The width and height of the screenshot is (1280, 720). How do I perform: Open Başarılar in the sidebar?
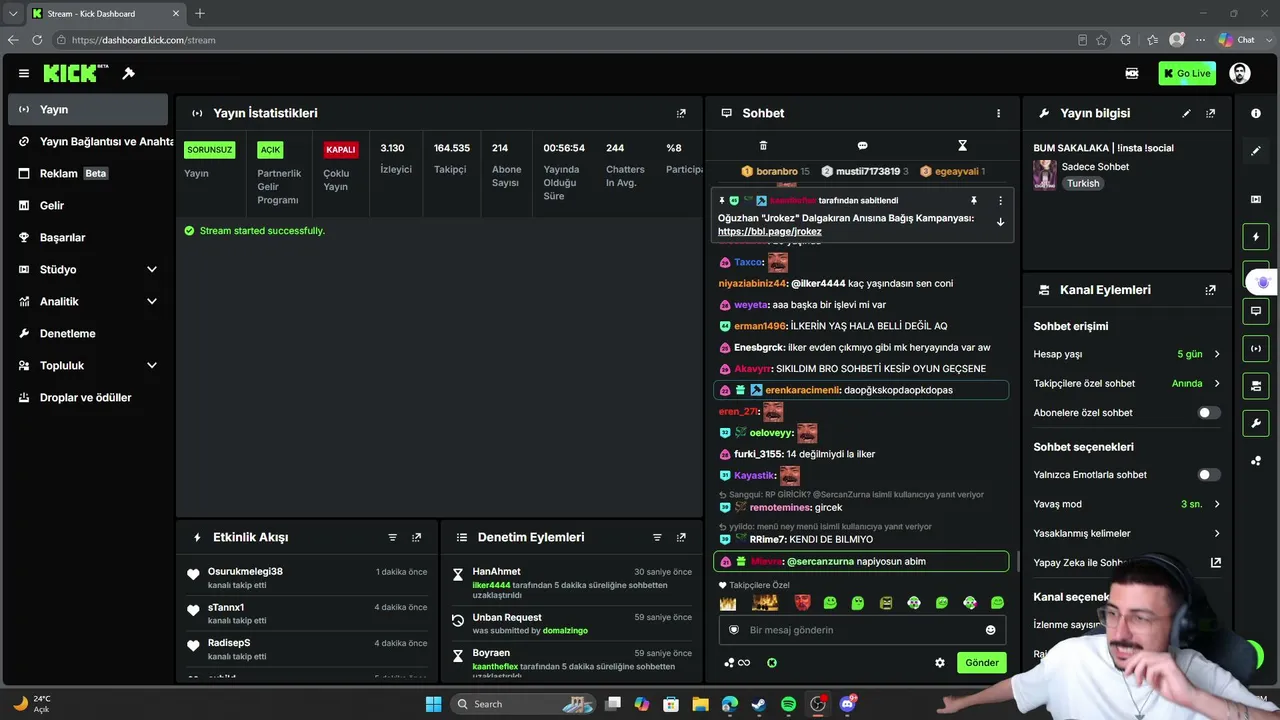(88, 237)
